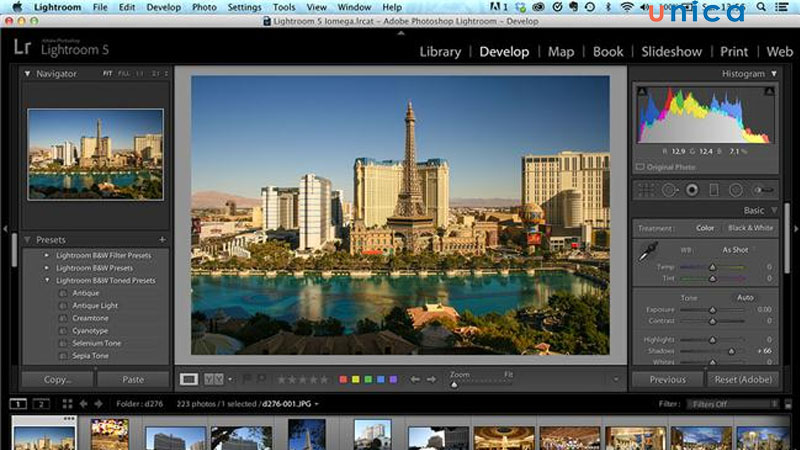
Task: Open Spotlight search in macOS menu bar
Action: (x=761, y=7)
